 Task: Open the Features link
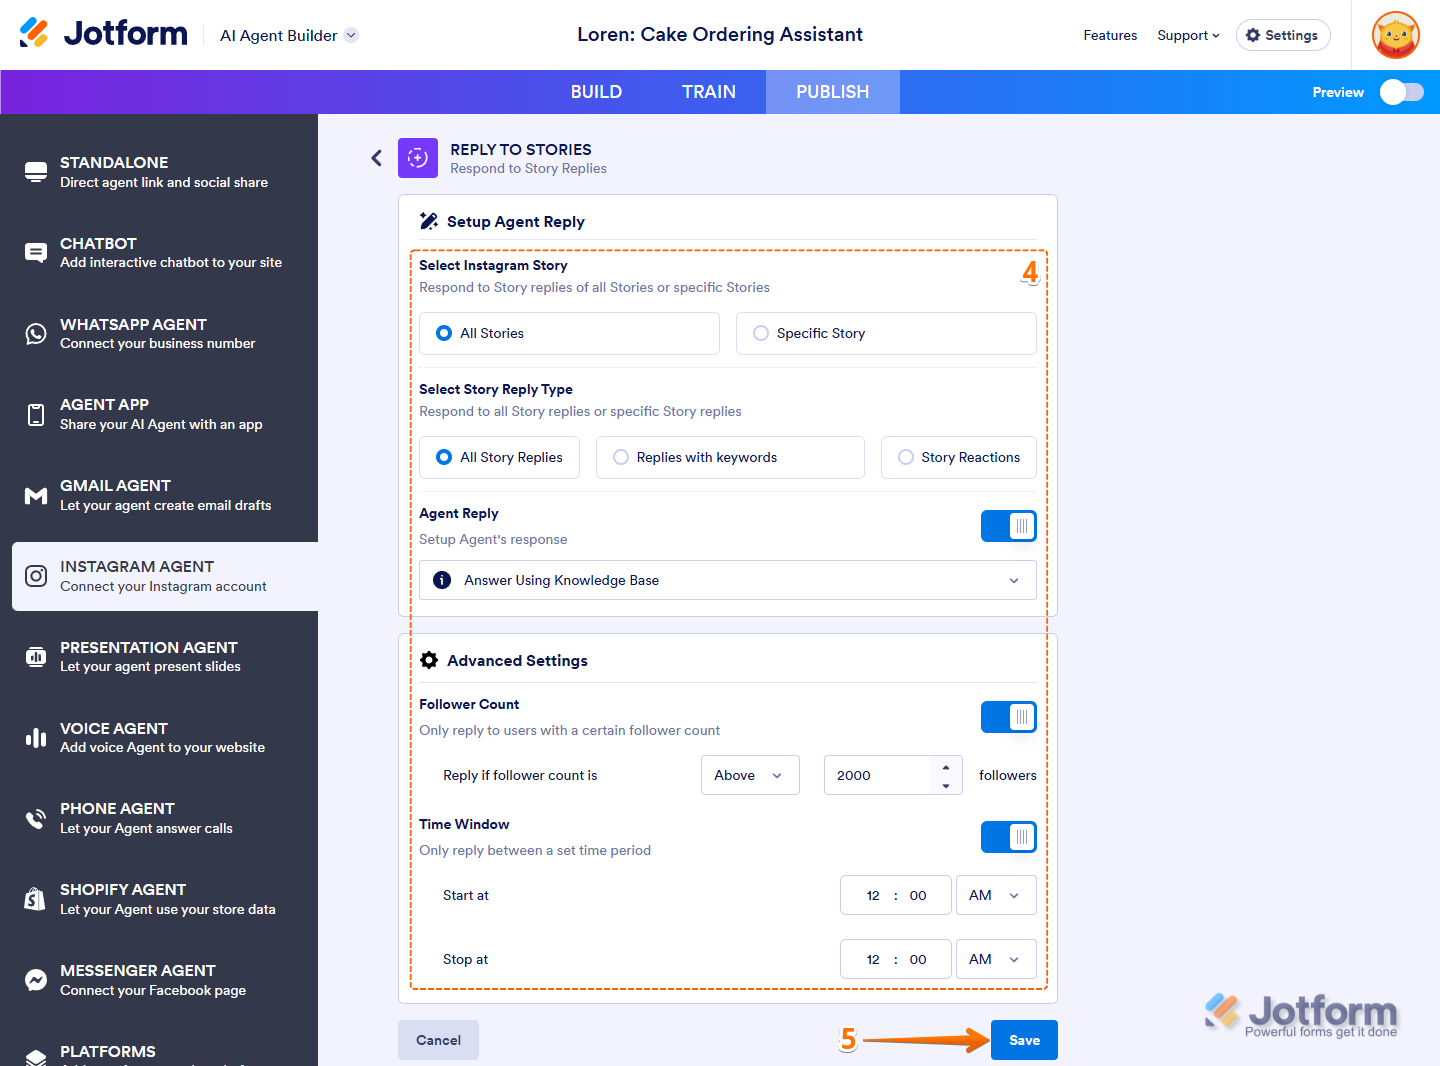pyautogui.click(x=1110, y=35)
